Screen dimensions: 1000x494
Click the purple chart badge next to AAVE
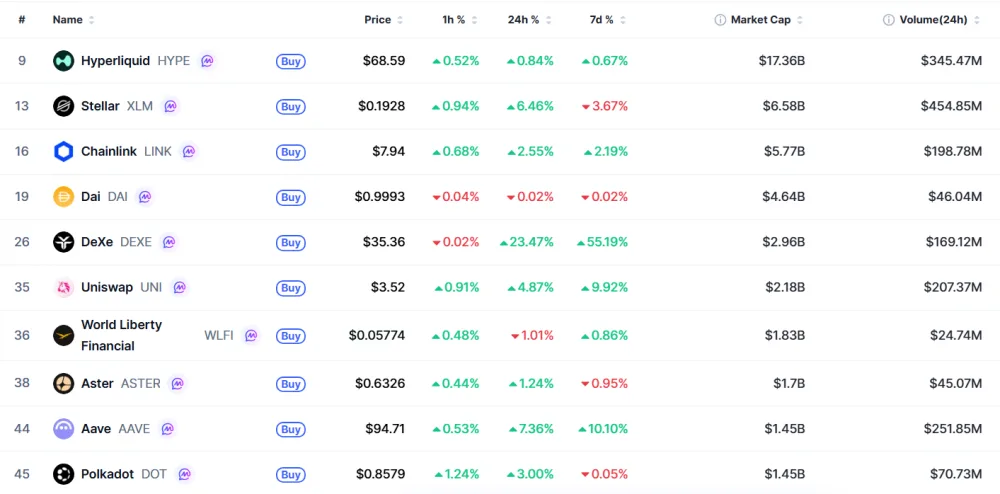point(167,429)
